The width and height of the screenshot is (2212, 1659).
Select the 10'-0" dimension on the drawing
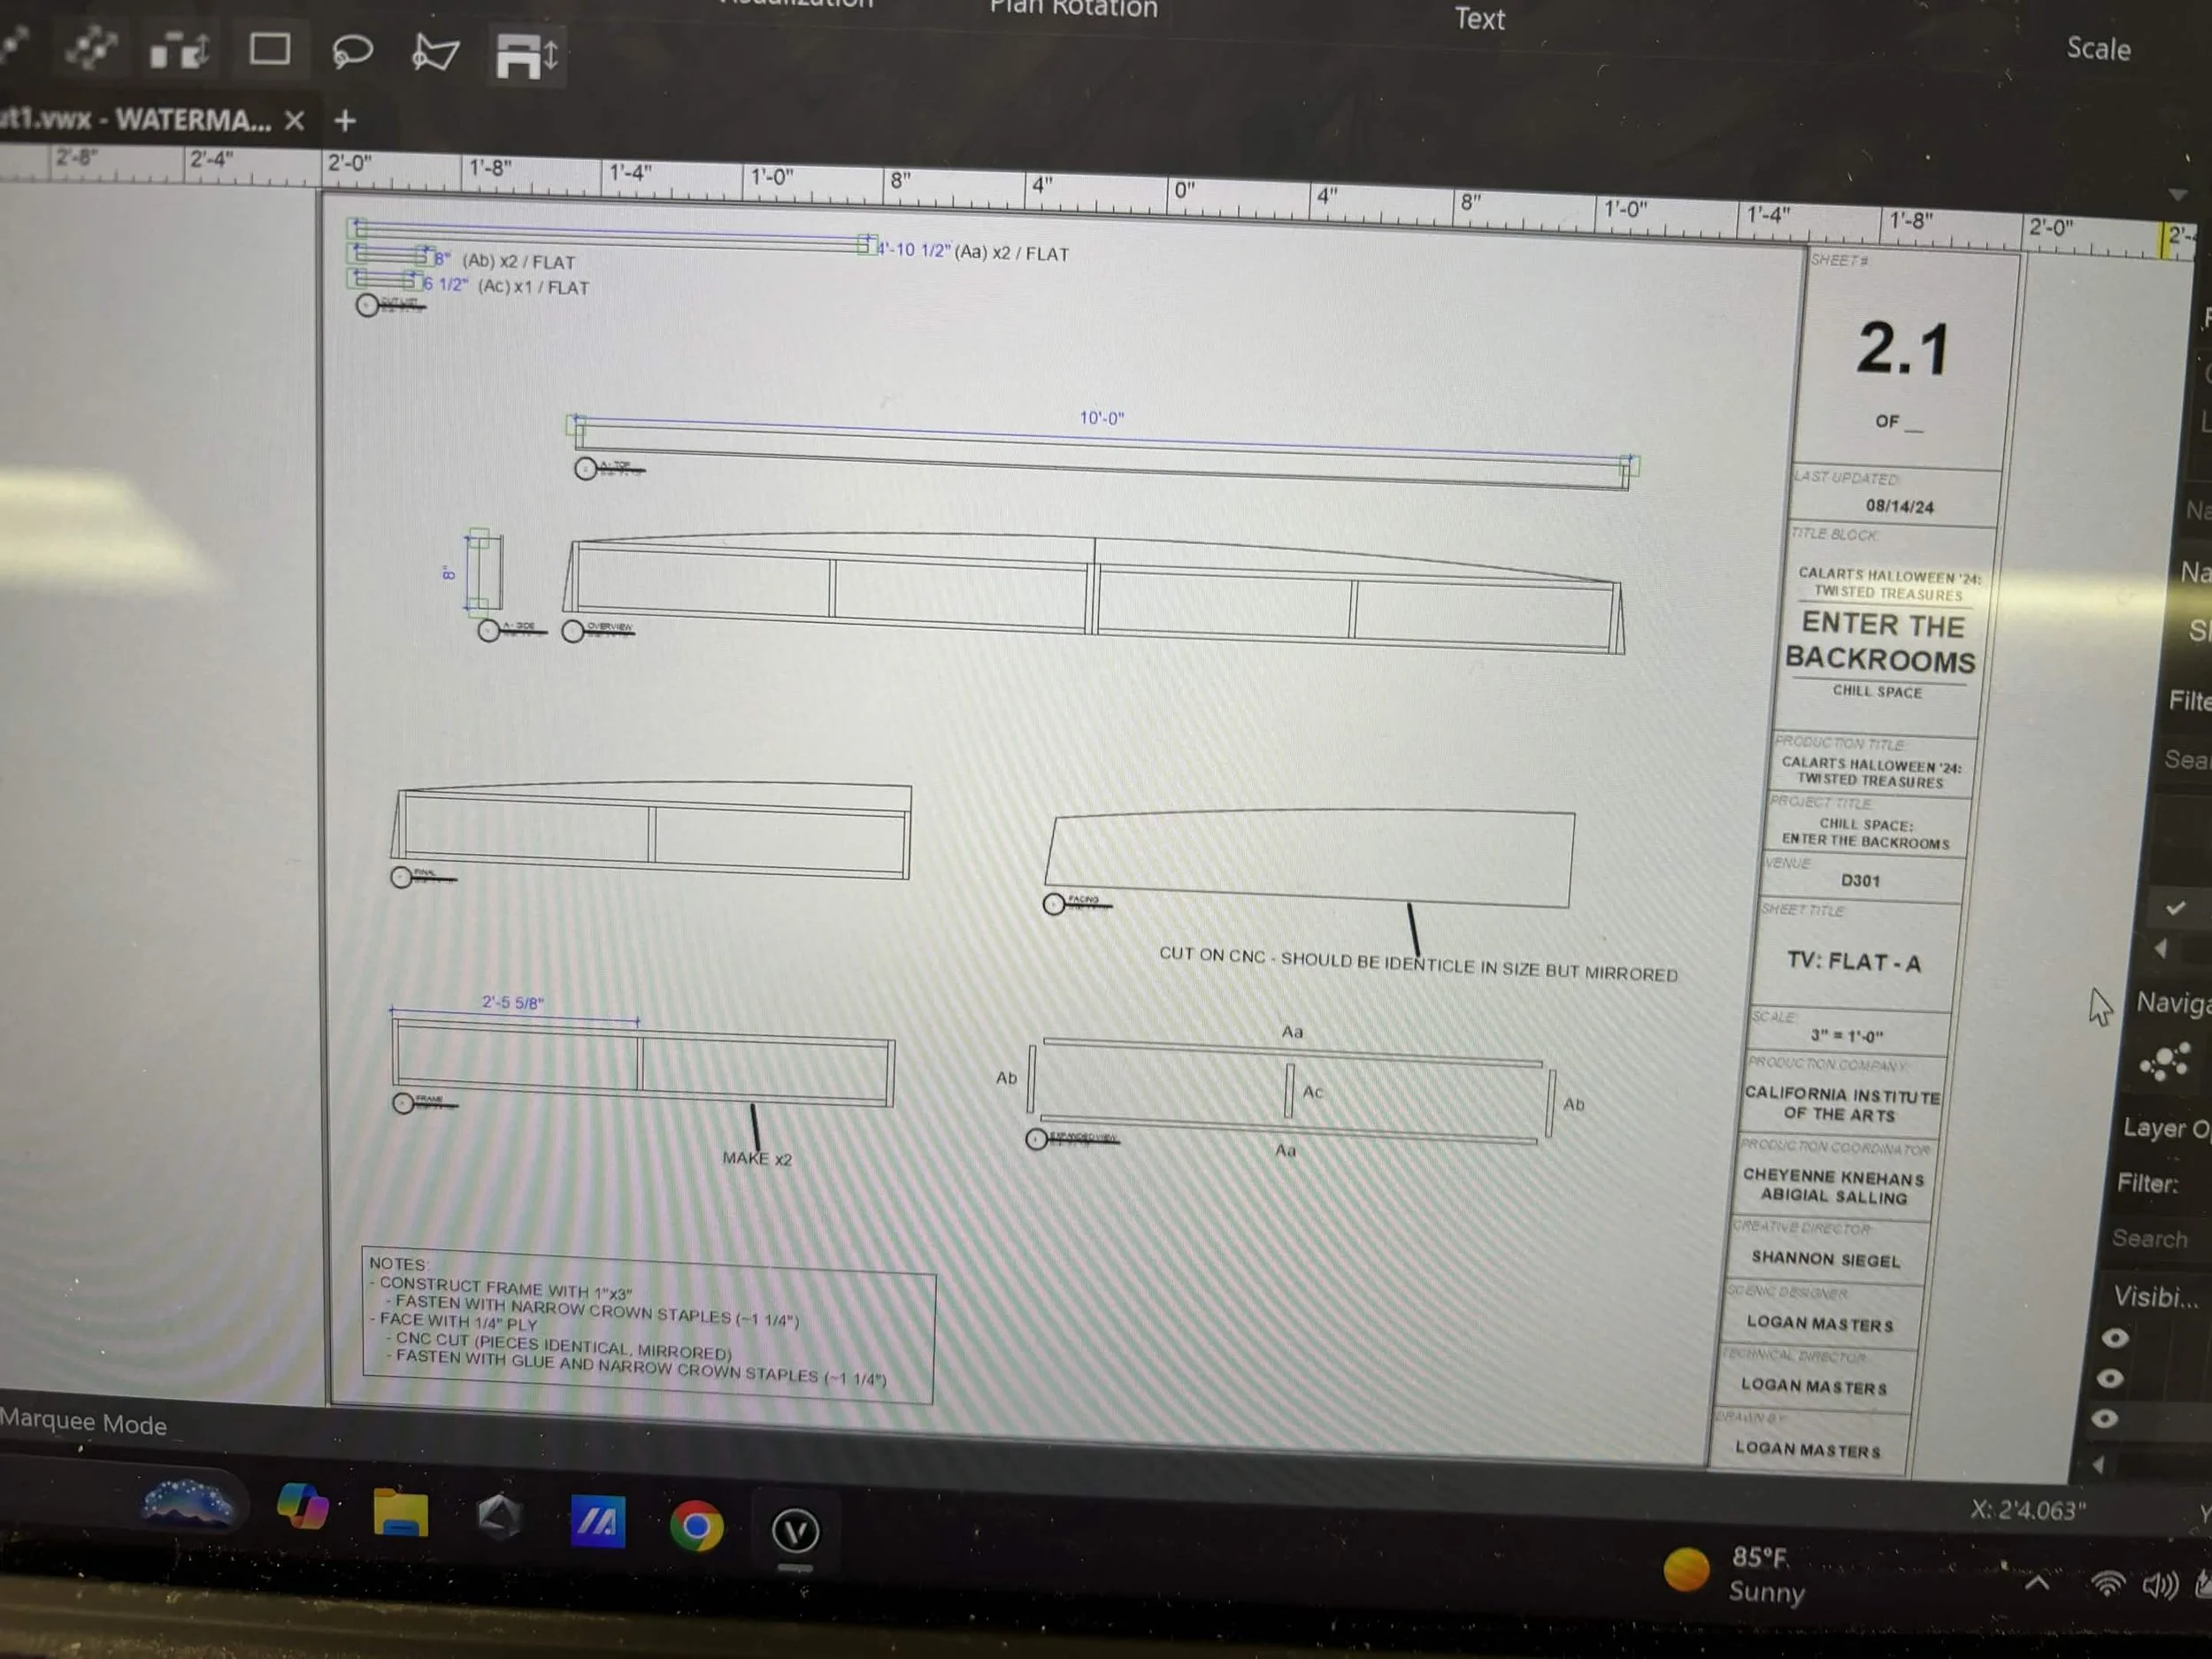click(1101, 418)
